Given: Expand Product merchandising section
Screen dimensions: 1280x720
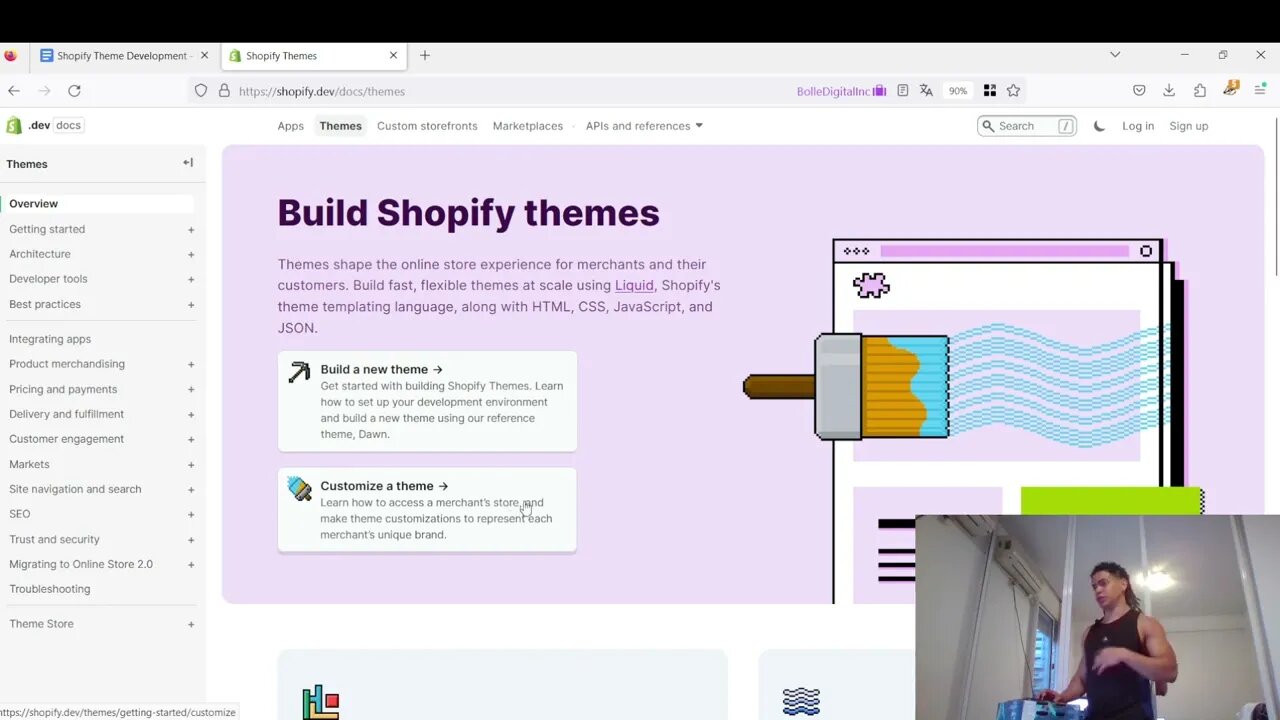Looking at the screenshot, I should [x=191, y=364].
